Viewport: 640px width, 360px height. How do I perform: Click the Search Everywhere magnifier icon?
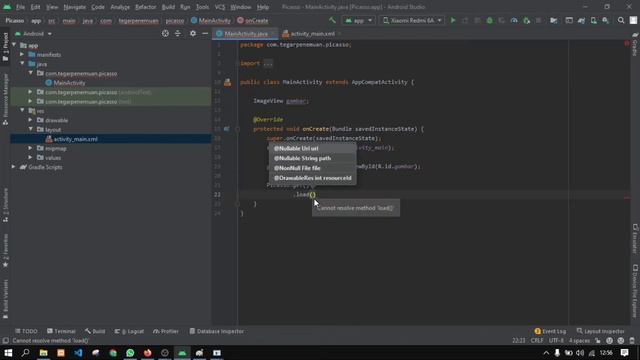pos(621,20)
